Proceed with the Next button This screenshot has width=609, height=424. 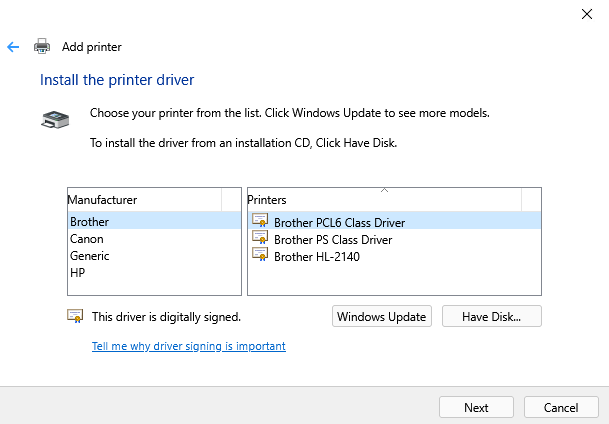[477, 407]
